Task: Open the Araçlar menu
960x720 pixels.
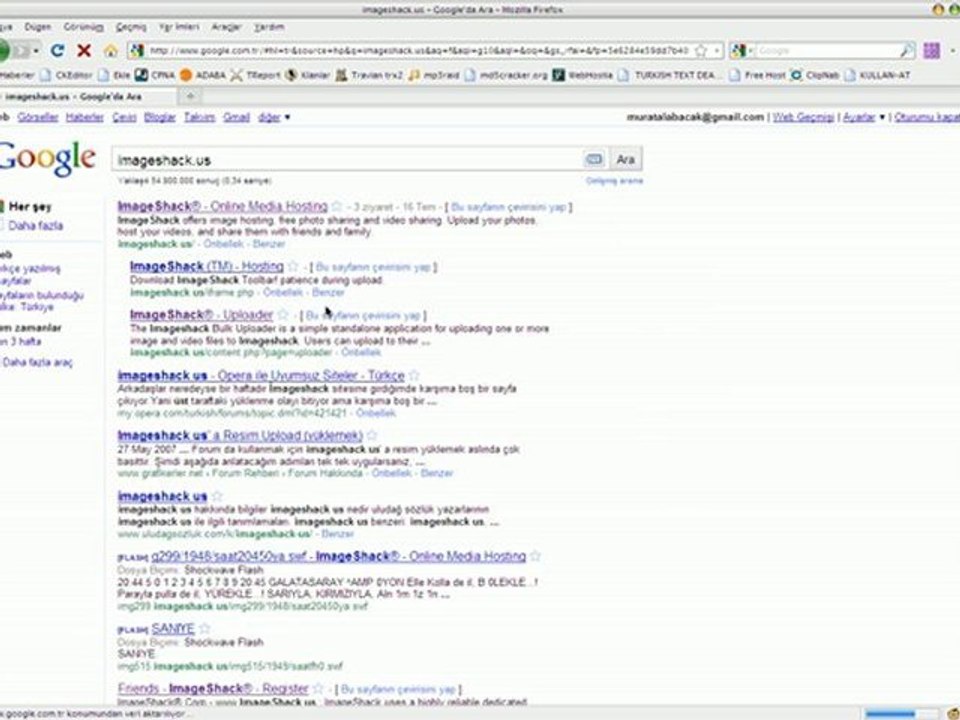Action: click(x=227, y=27)
